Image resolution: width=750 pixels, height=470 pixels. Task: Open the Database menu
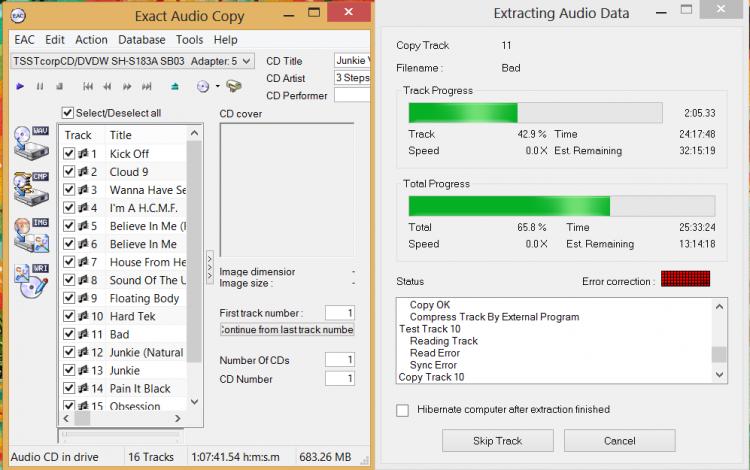pos(142,40)
